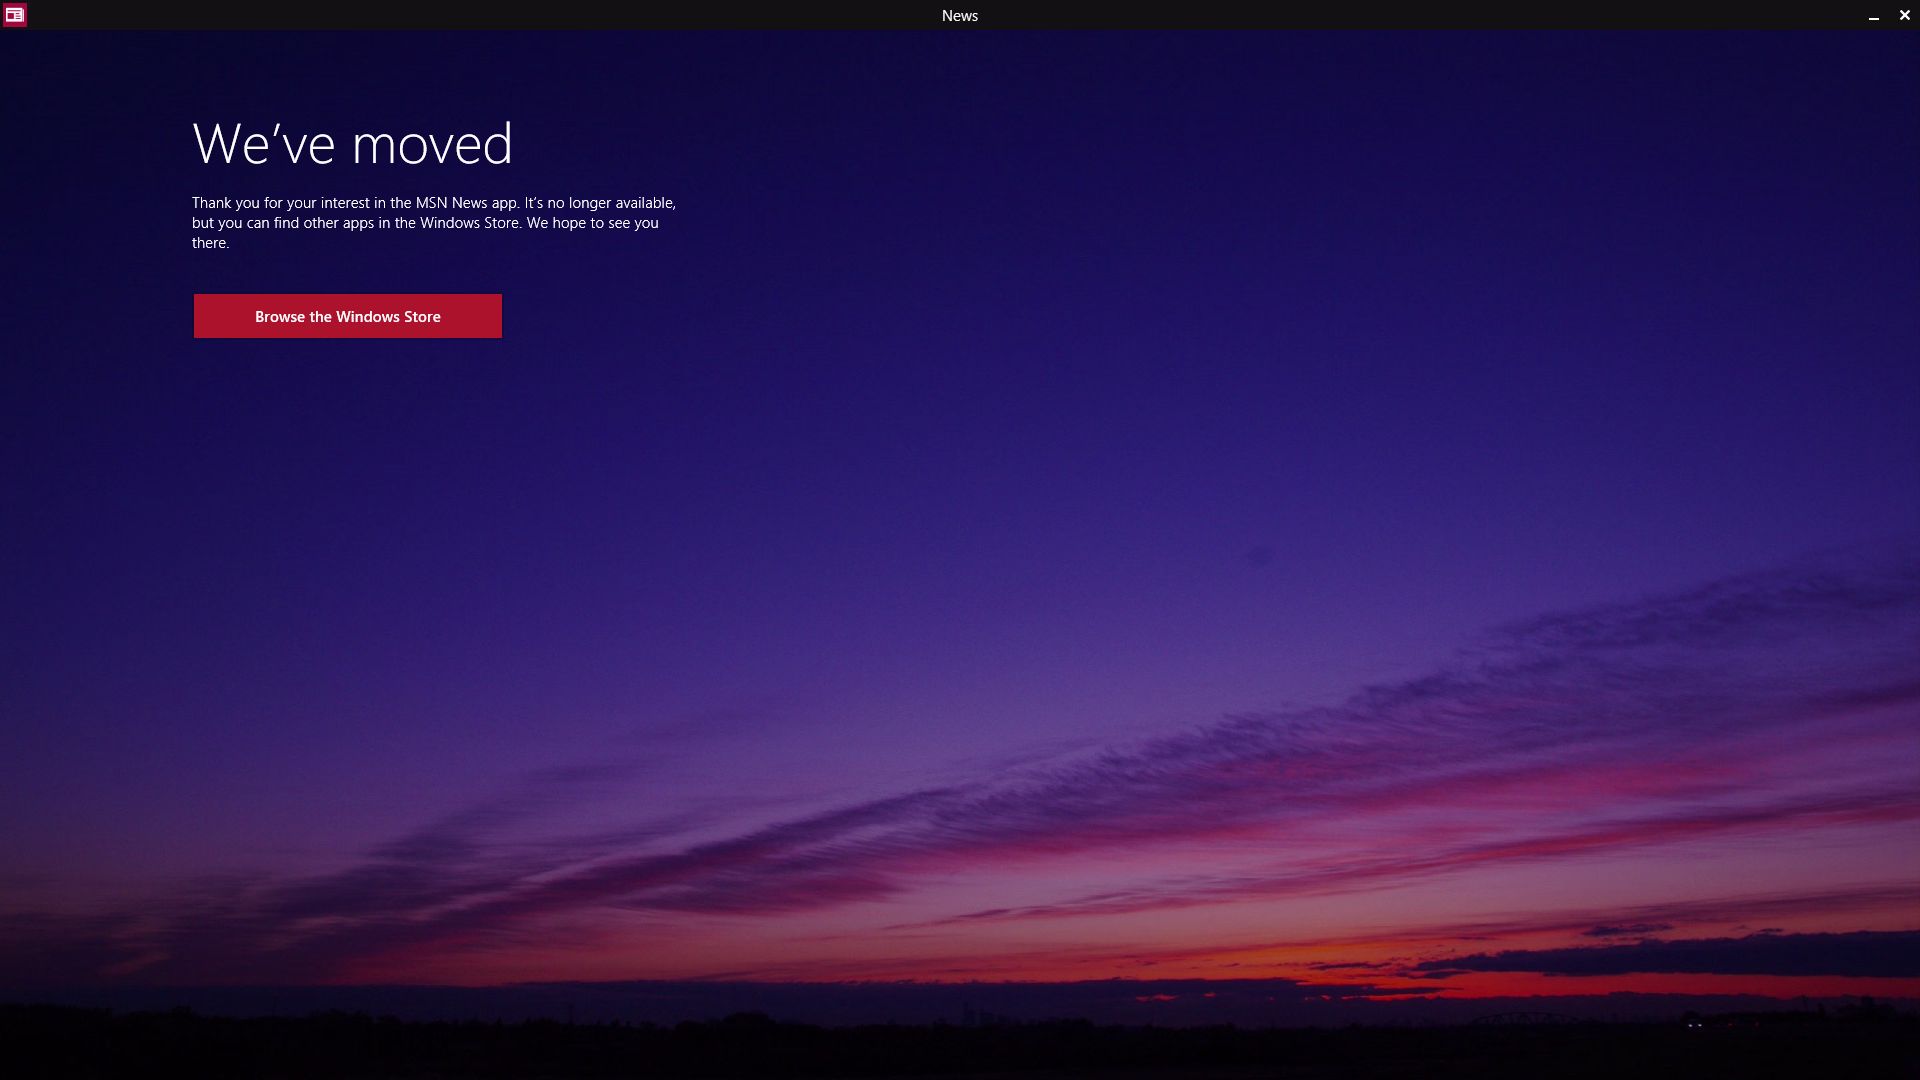Click the We hope to see you sentence
The width and height of the screenshot is (1920, 1080).
[592, 223]
